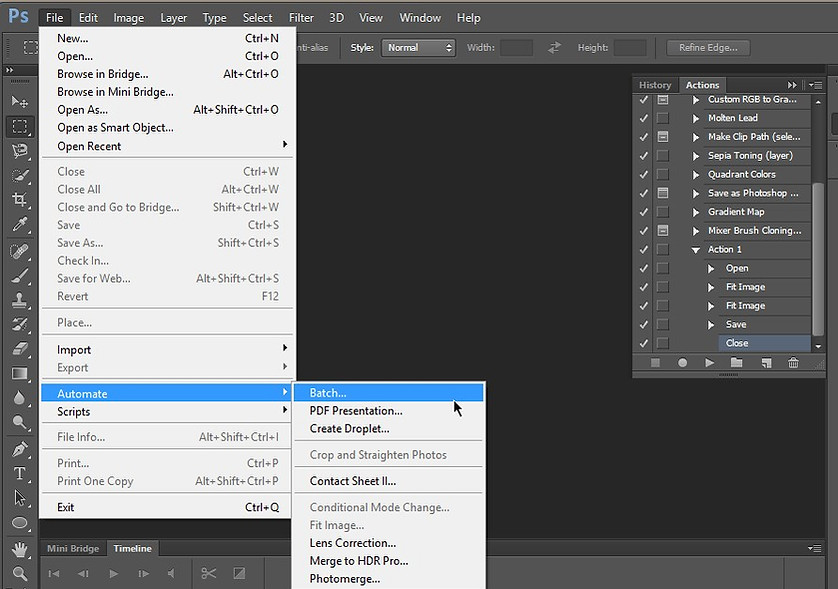
Task: Select the Hand tool
Action: click(20, 549)
